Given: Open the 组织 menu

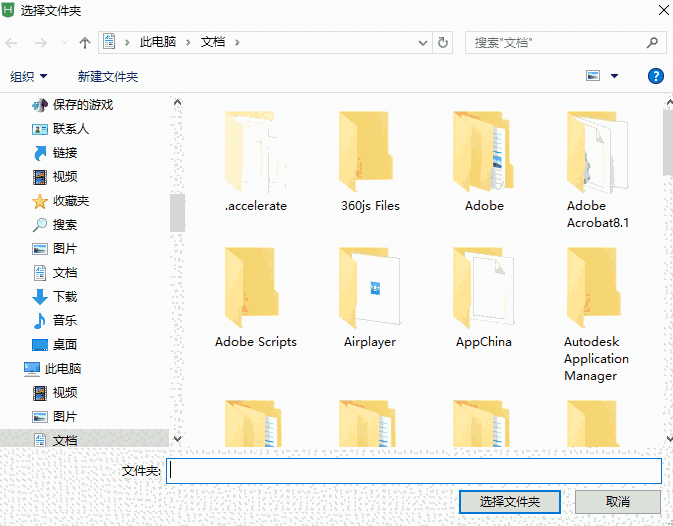Looking at the screenshot, I should [28, 76].
